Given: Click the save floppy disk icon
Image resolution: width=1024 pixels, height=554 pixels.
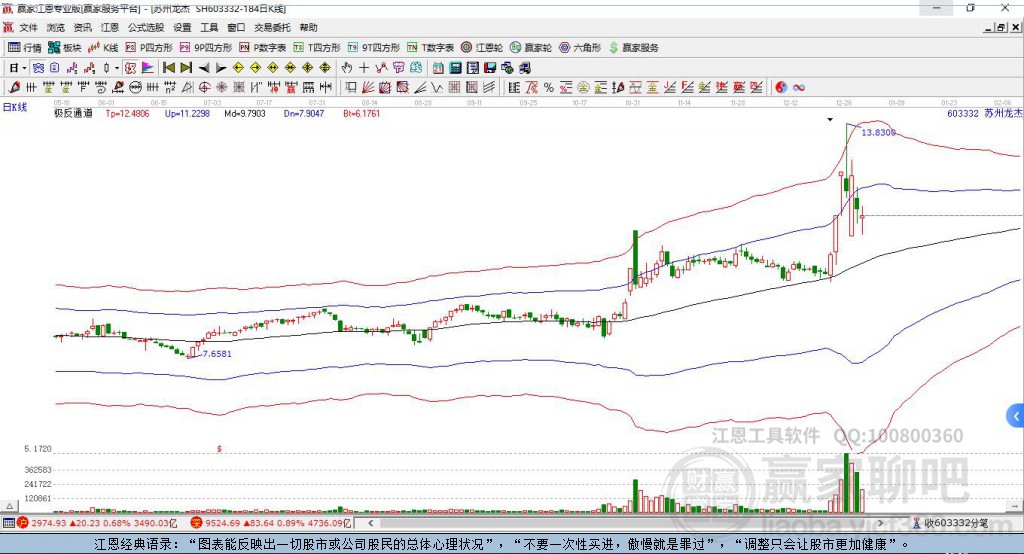Looking at the screenshot, I should (x=490, y=67).
